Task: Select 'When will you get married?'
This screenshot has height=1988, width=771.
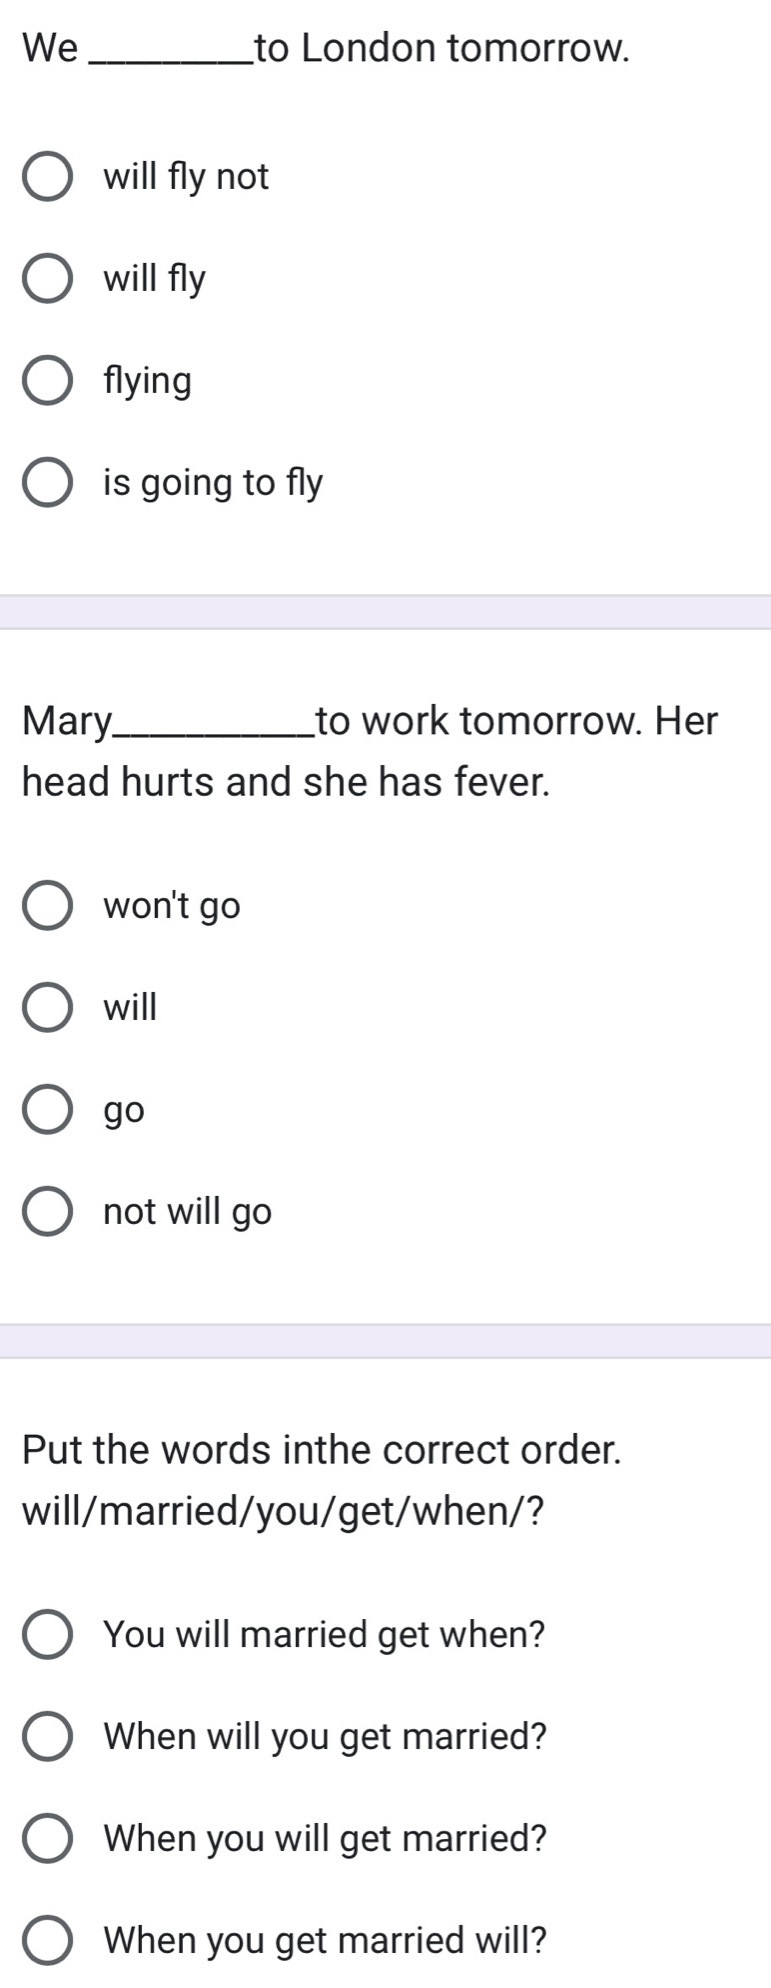Action: 47,1737
